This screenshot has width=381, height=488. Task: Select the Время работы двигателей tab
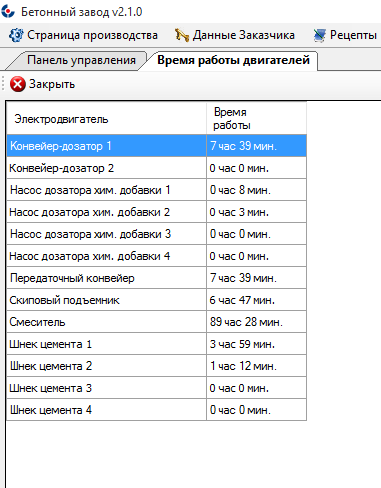(233, 60)
